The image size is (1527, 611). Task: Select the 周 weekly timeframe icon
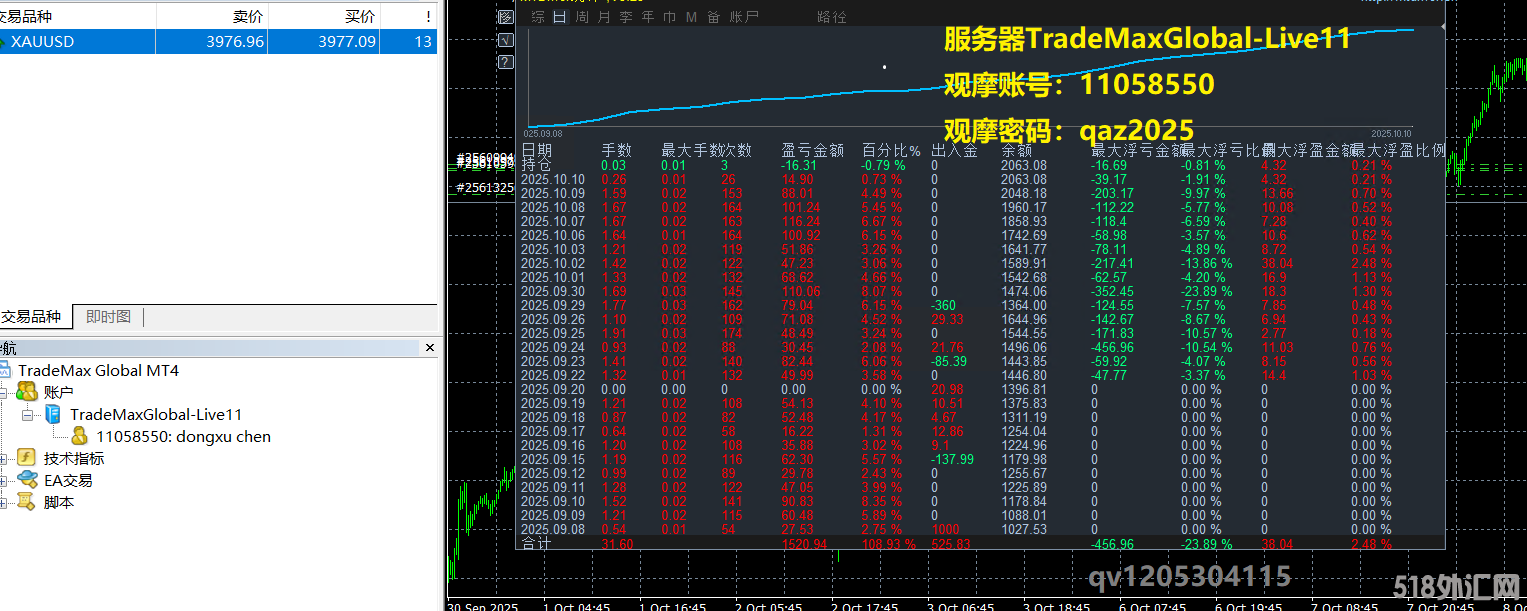[583, 16]
